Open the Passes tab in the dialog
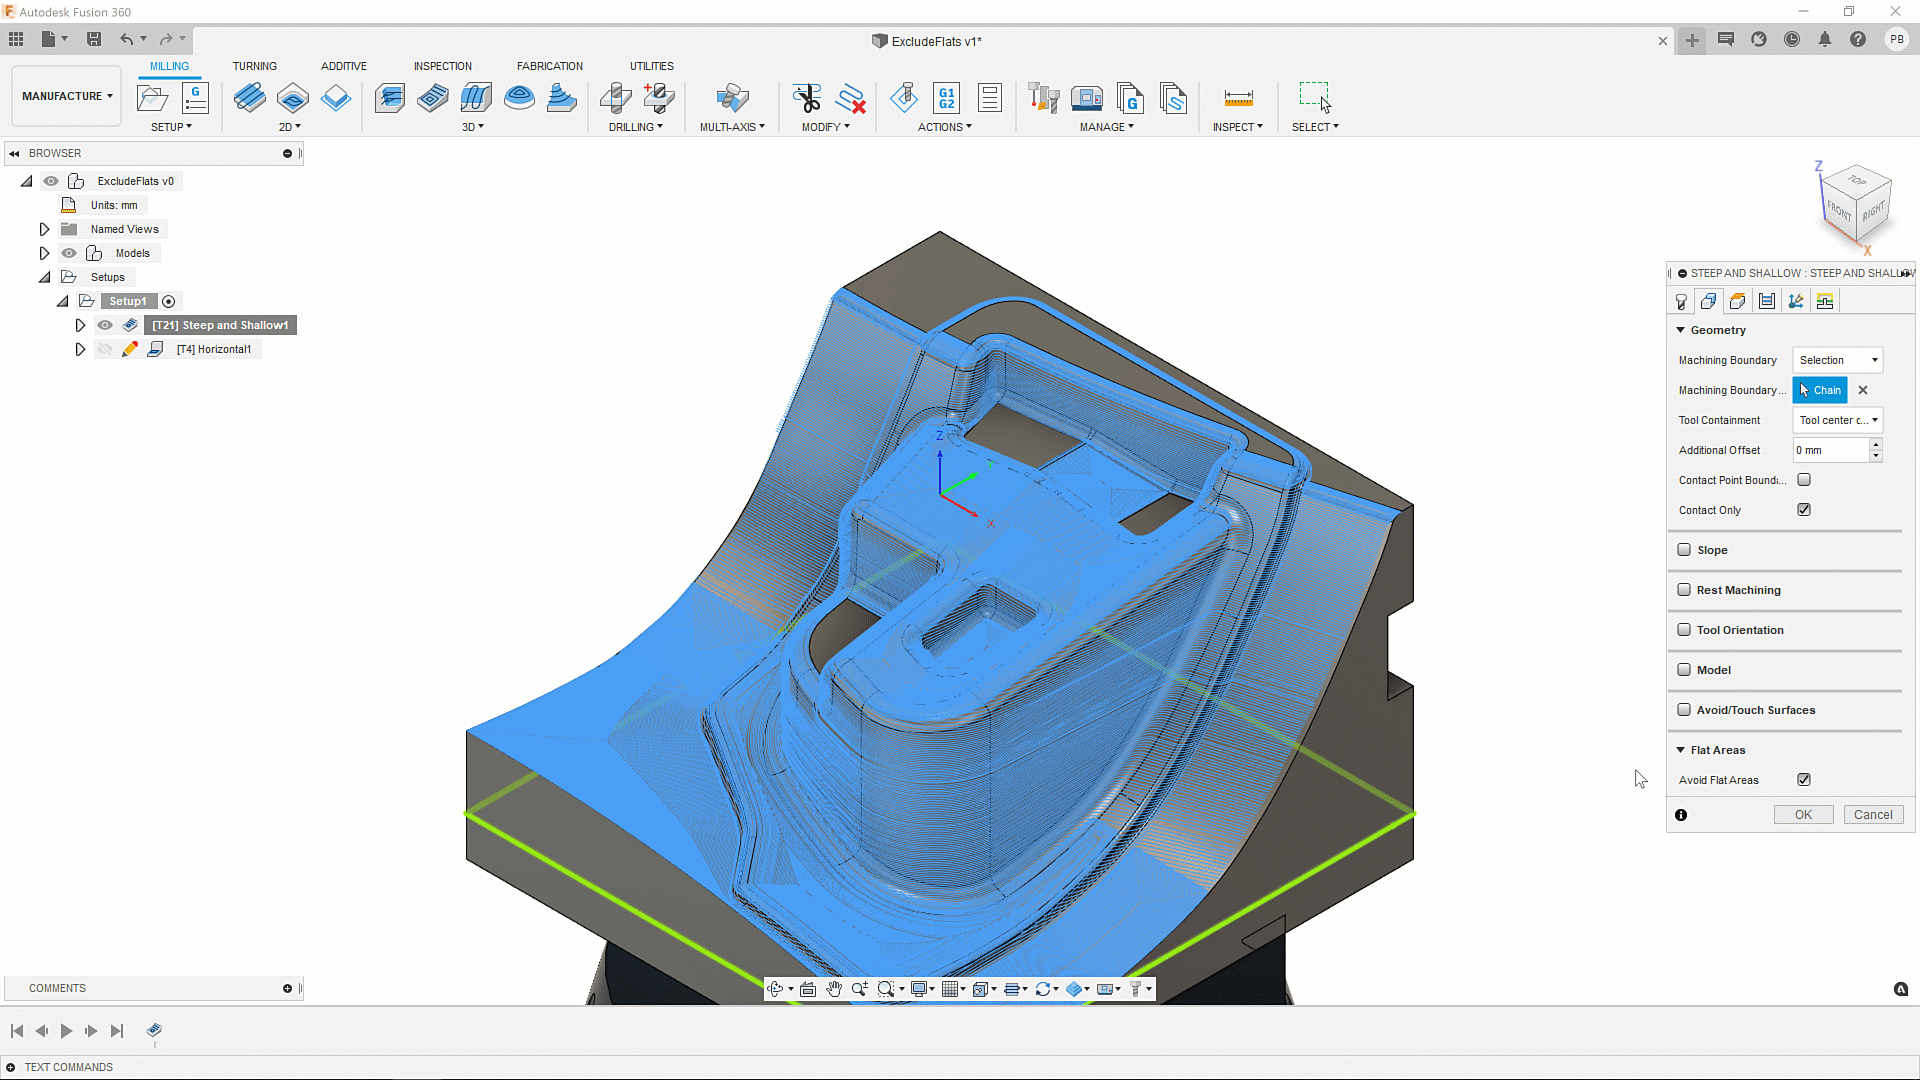 (x=1768, y=301)
